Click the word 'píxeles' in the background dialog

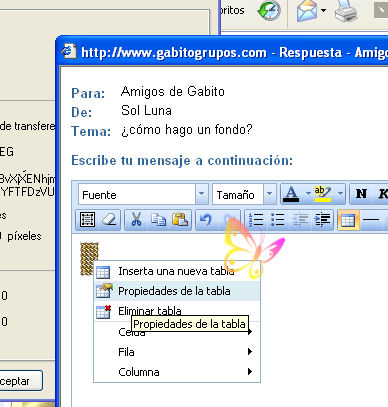(24, 236)
